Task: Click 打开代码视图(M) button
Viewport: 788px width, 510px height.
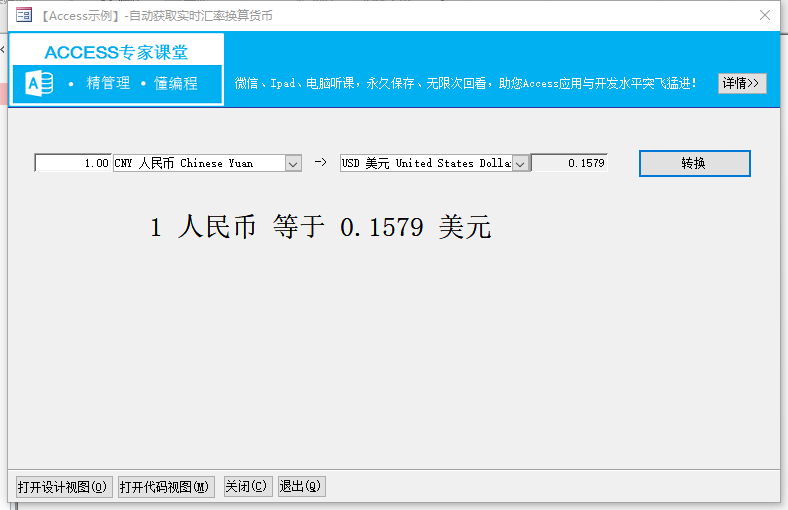Action: [x=166, y=487]
